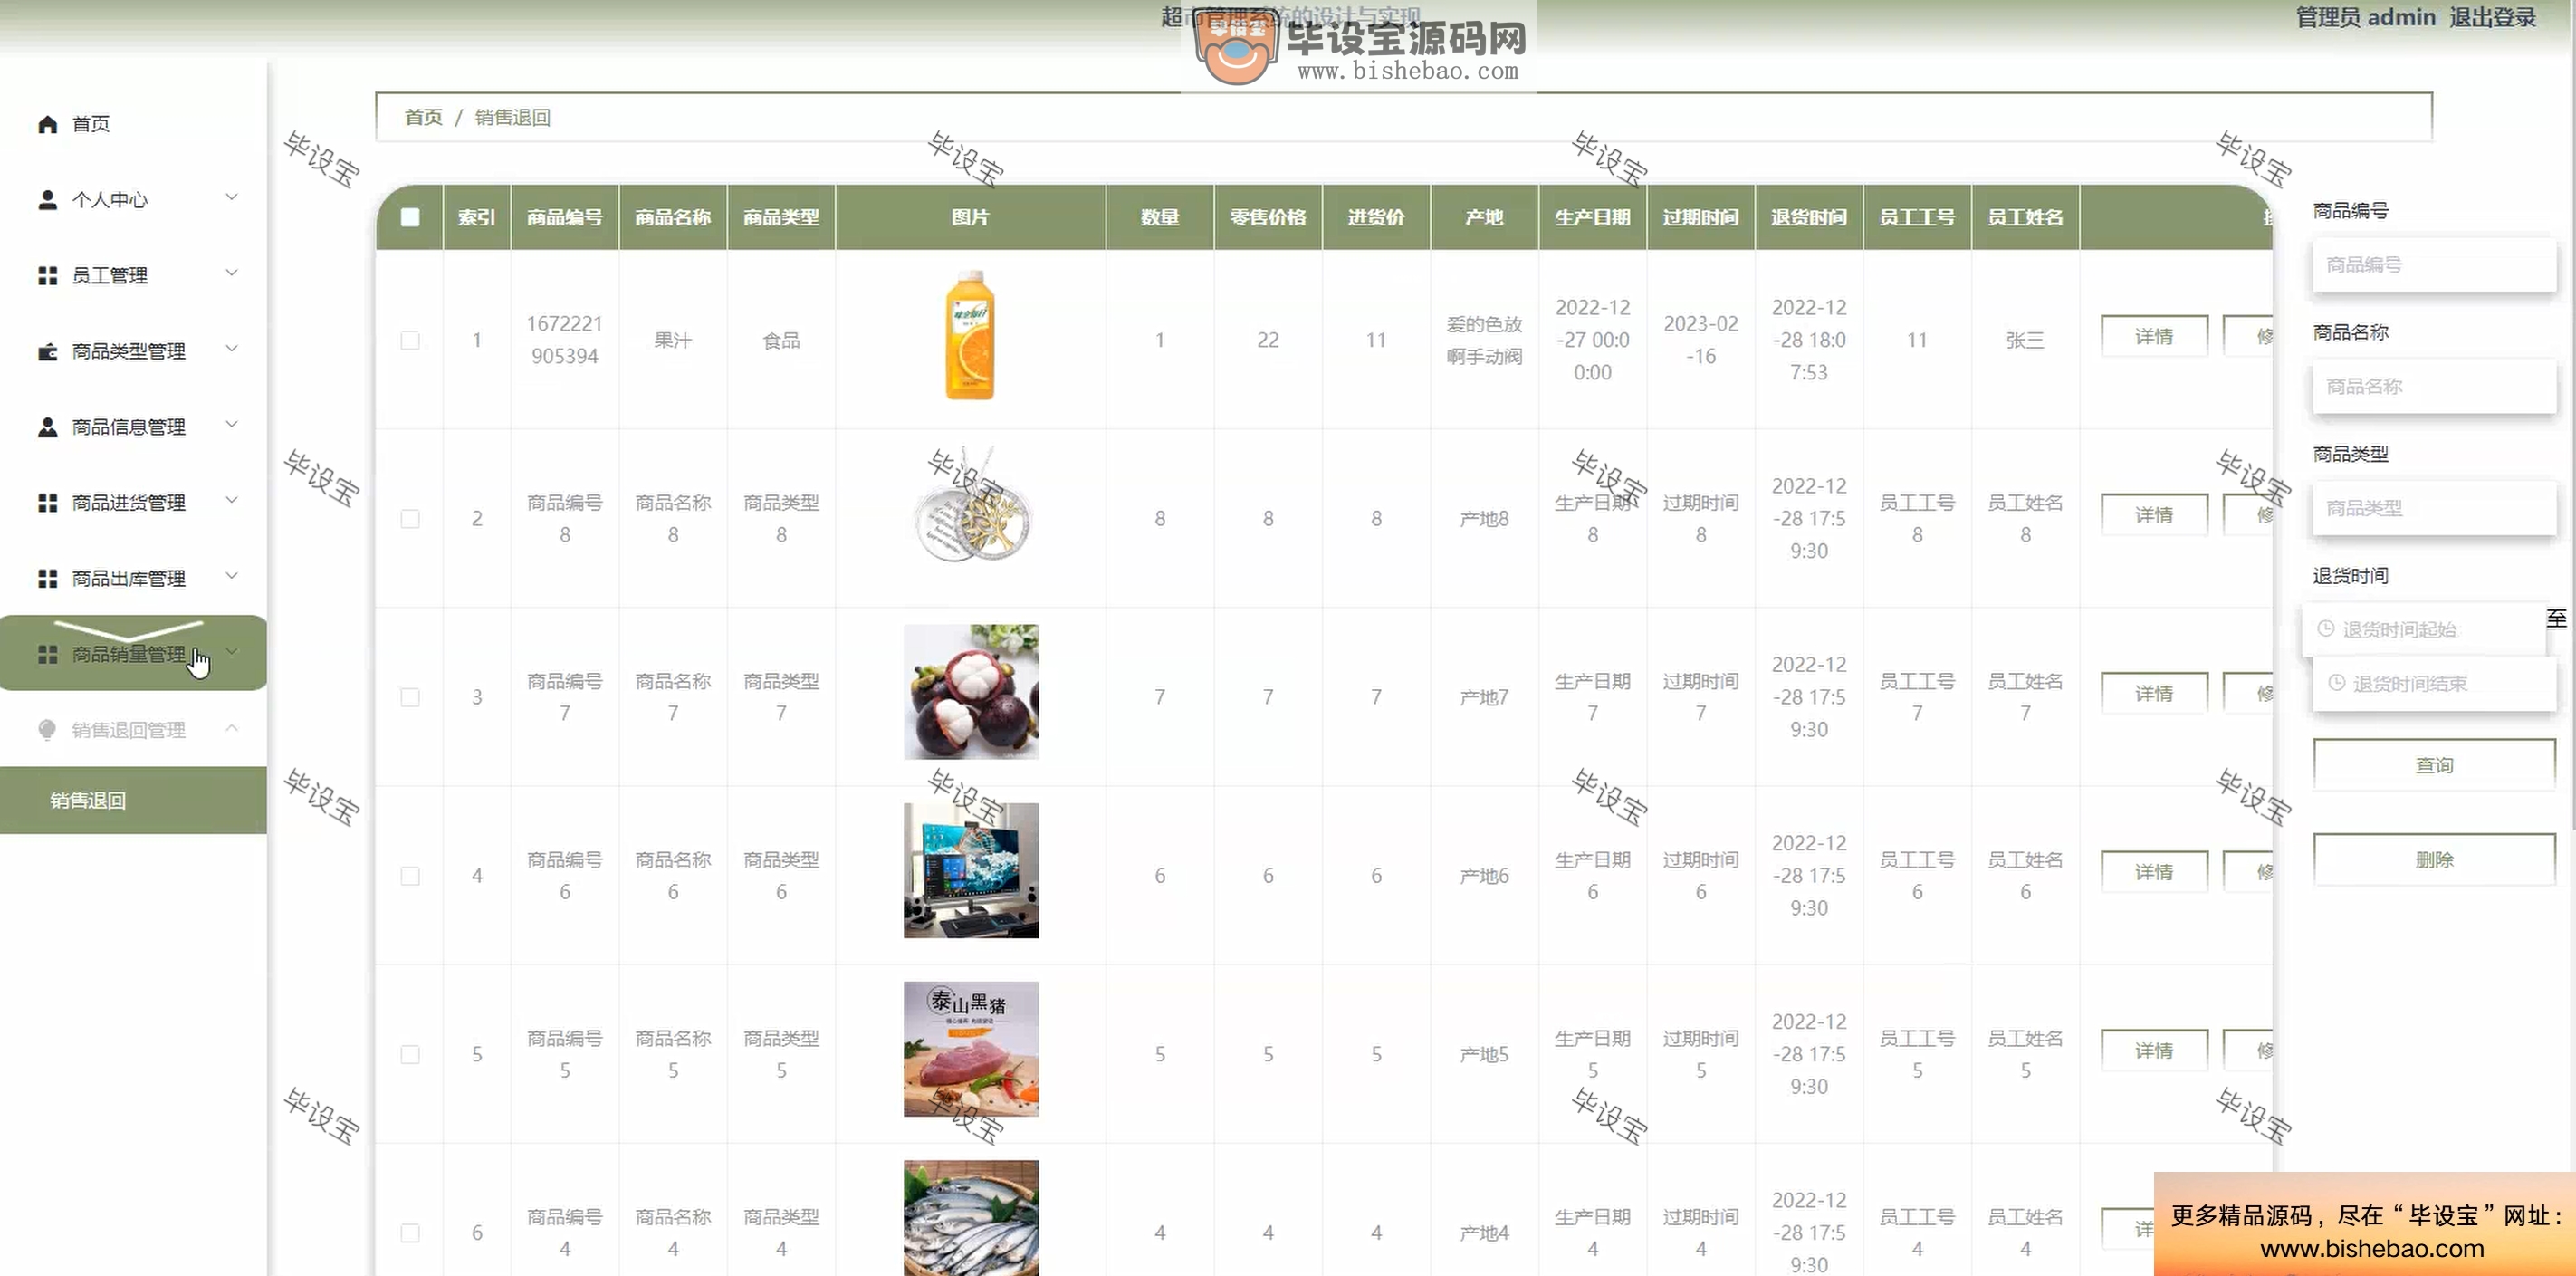The image size is (2576, 1276).
Task: Click the orange juice bottle thumbnail
Action: click(970, 334)
